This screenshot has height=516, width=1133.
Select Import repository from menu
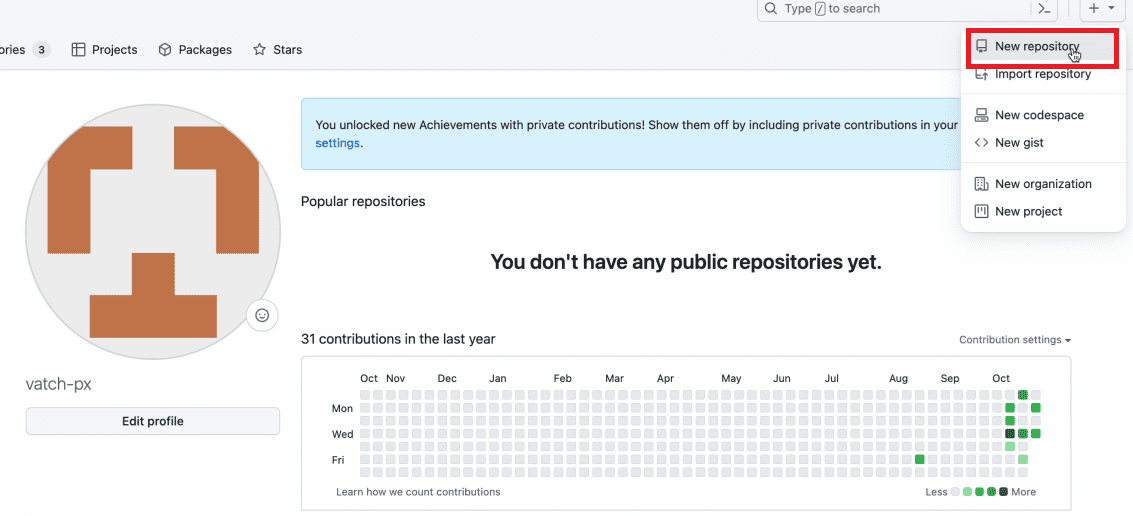[x=1042, y=75]
